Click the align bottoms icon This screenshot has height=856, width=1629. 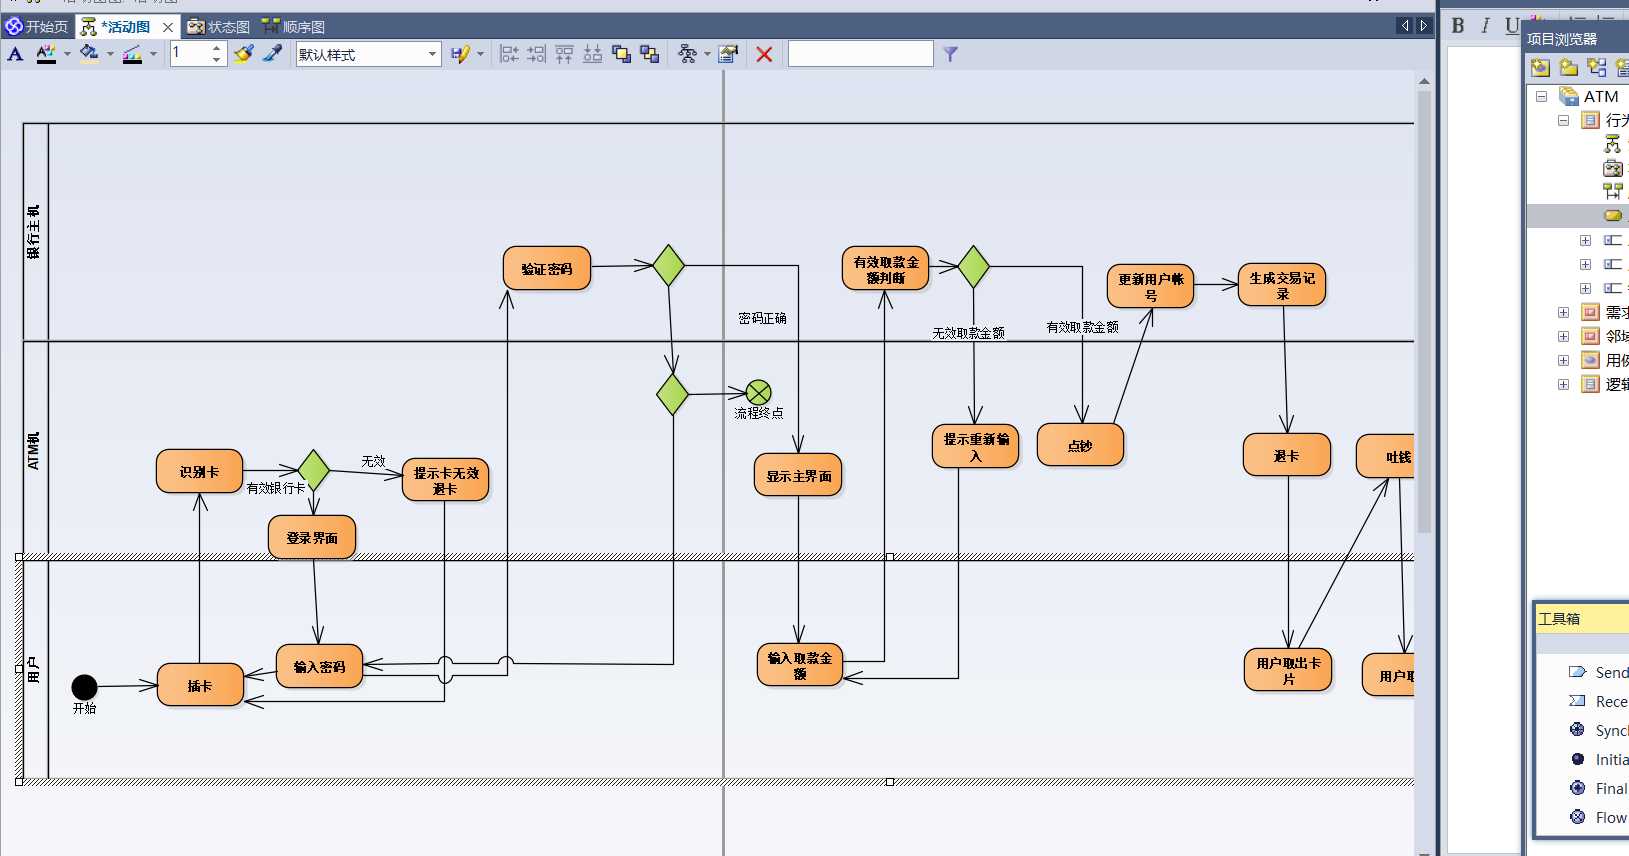click(x=593, y=54)
